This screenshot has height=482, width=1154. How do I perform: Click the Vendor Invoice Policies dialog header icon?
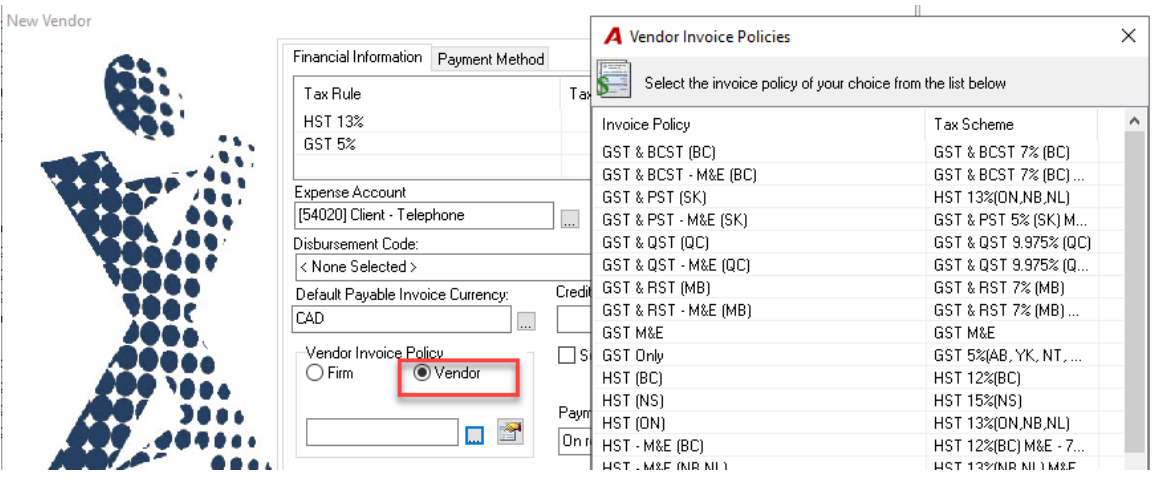pos(612,79)
